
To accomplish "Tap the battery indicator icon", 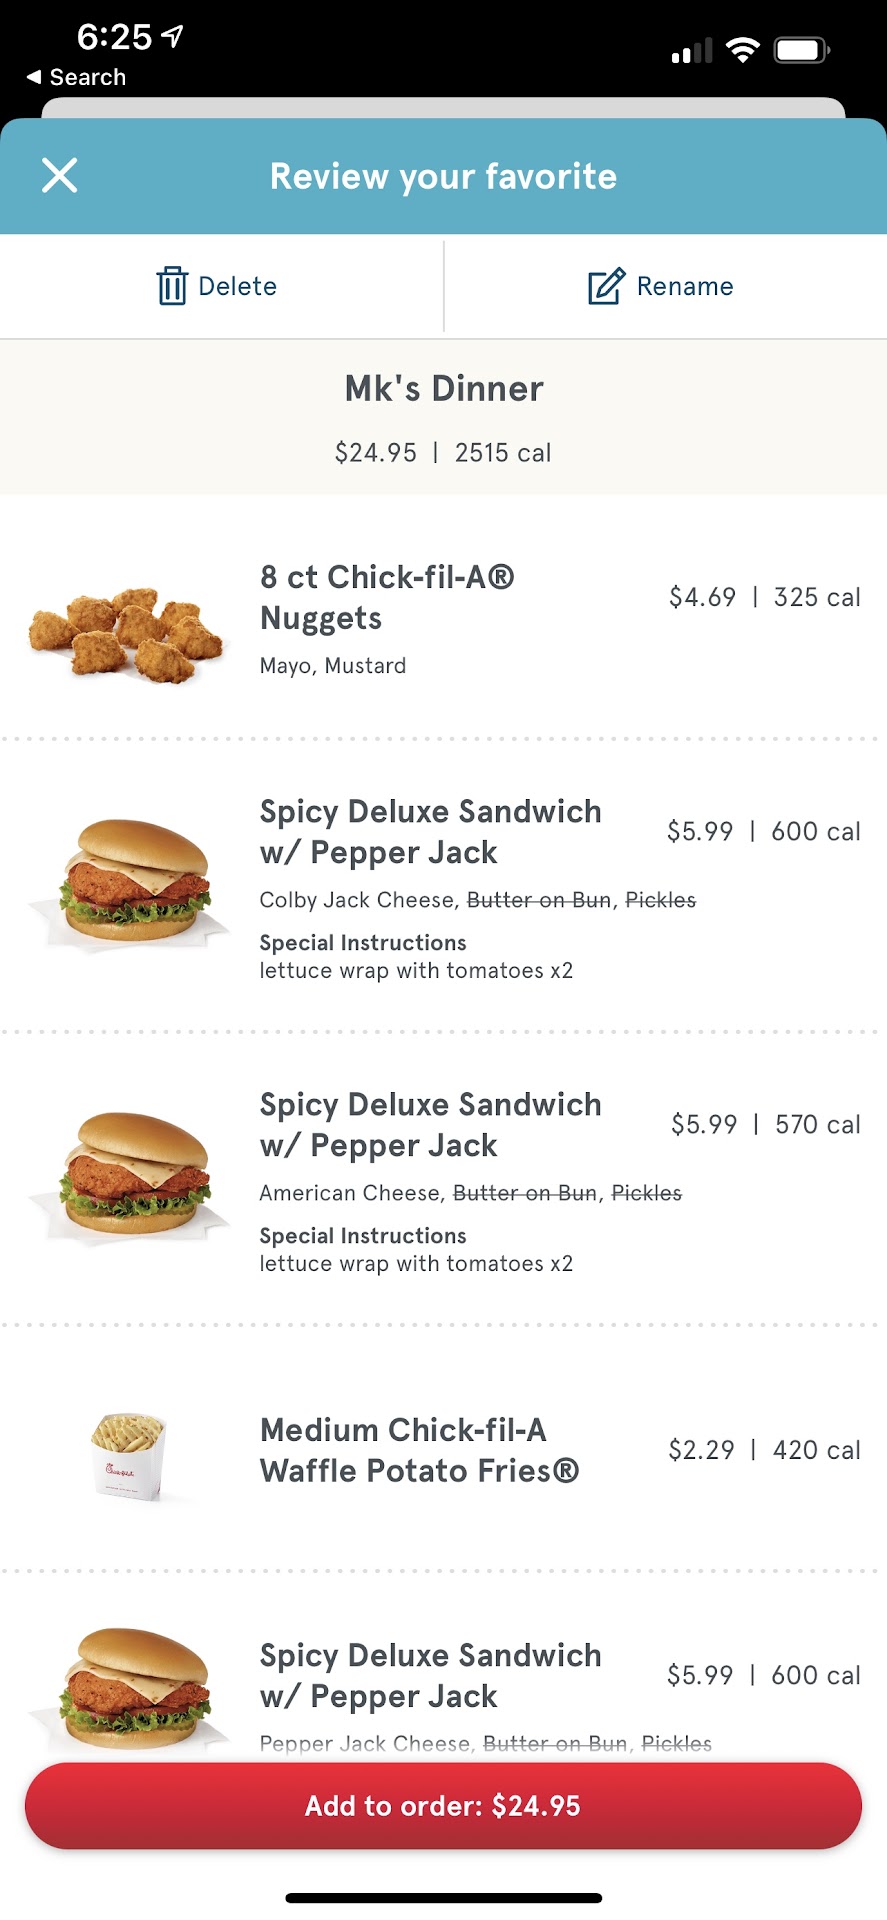I will 802,50.
